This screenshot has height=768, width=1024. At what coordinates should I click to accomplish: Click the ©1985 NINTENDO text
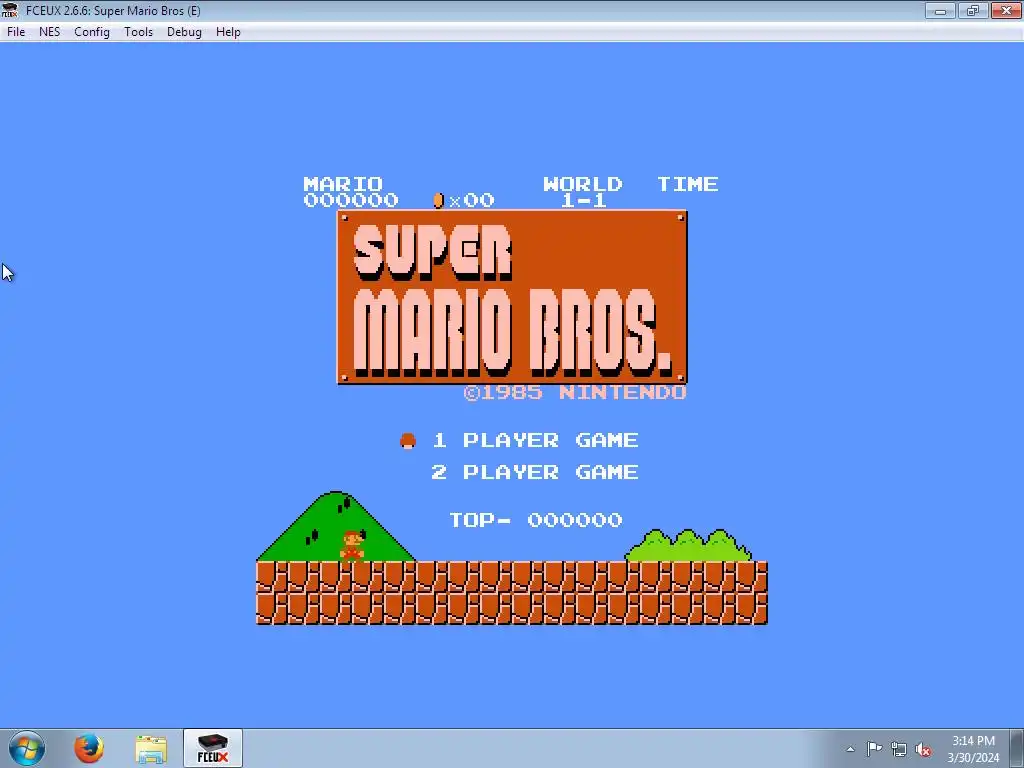coord(575,392)
